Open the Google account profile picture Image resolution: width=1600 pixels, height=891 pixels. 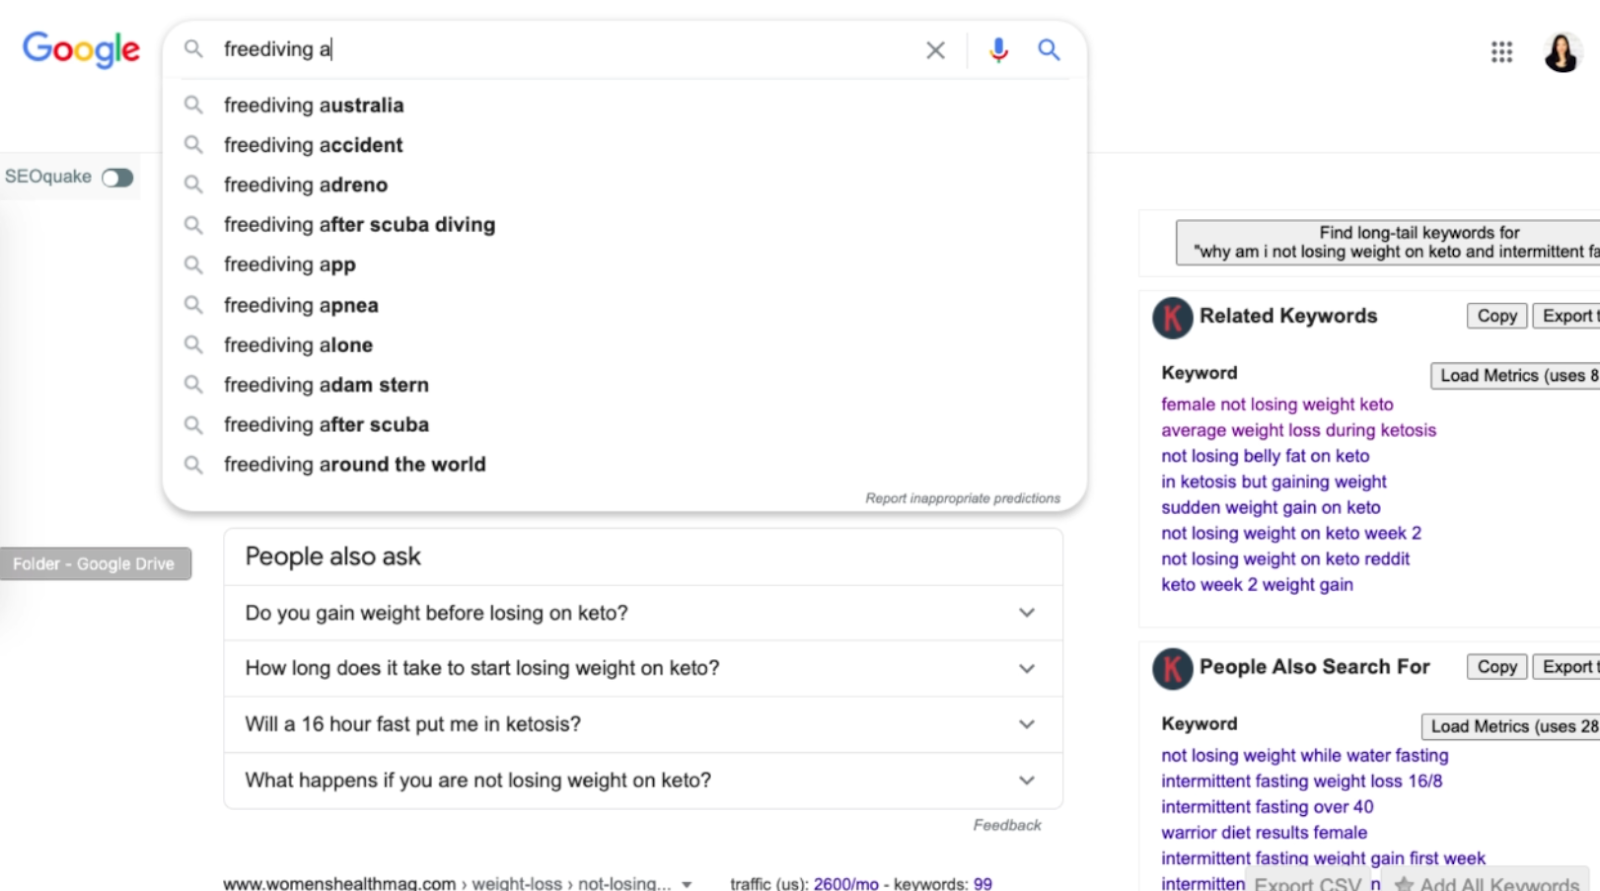(1561, 52)
